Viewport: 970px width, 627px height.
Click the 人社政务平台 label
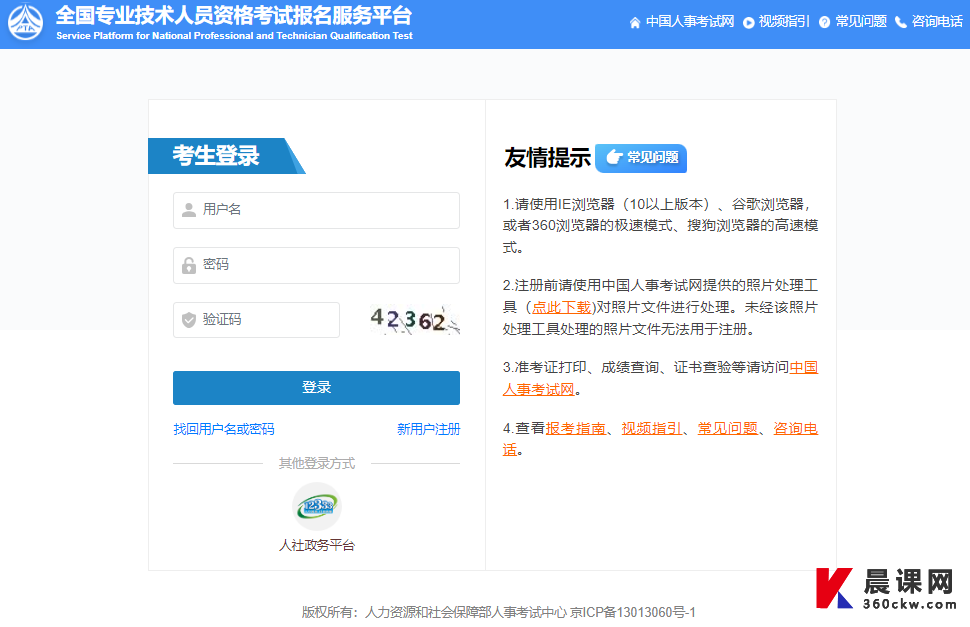click(x=316, y=545)
